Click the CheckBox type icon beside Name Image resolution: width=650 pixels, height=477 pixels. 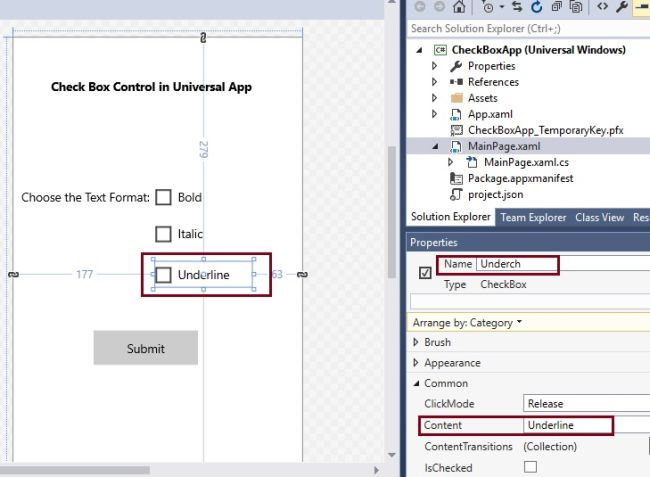[x=425, y=273]
